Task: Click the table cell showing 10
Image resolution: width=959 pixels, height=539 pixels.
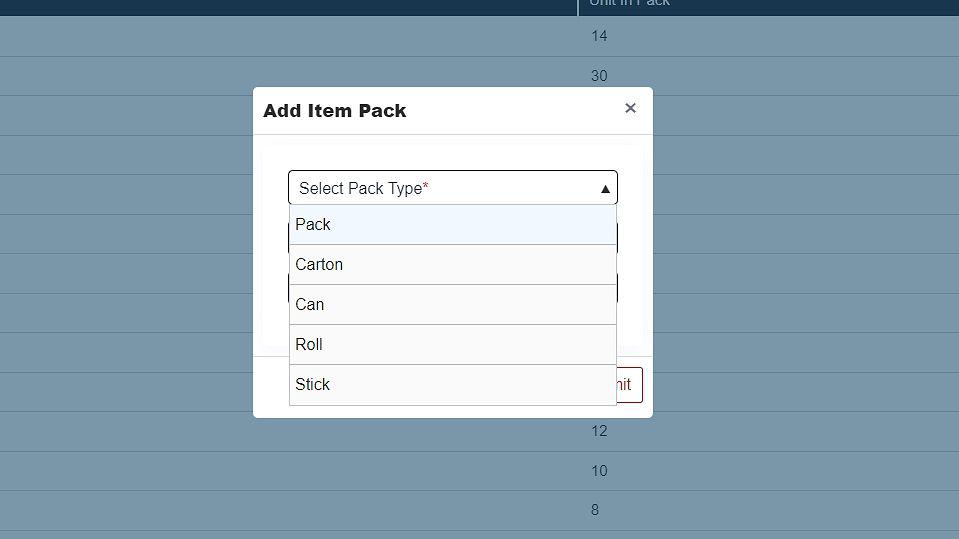Action: click(599, 471)
